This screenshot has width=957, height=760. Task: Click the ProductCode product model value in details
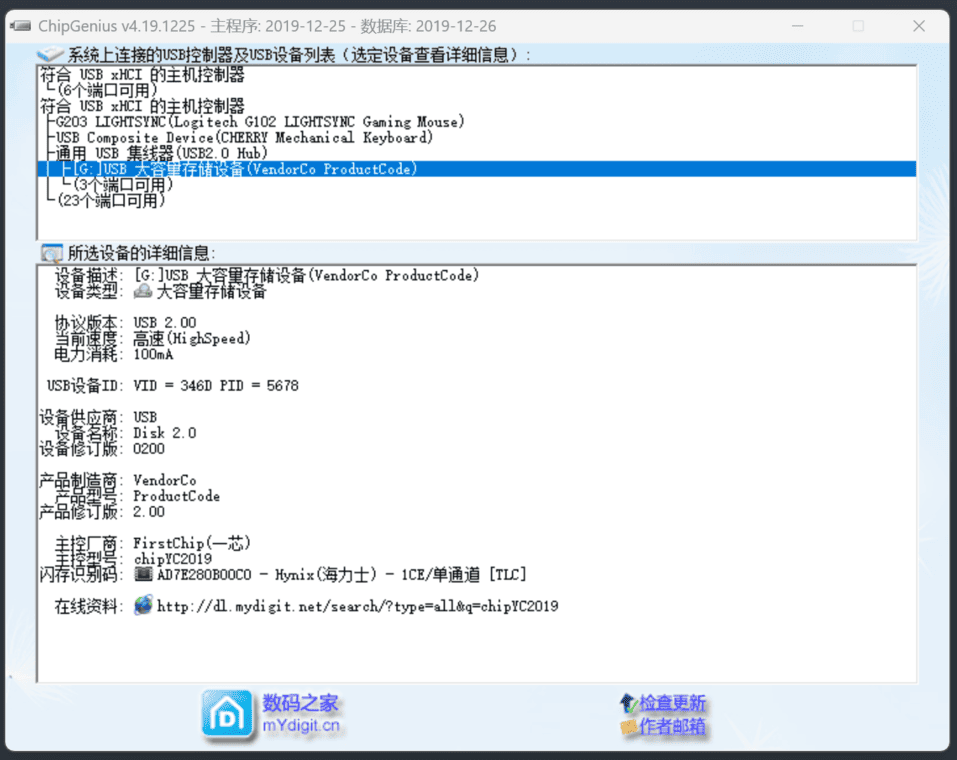click(176, 496)
